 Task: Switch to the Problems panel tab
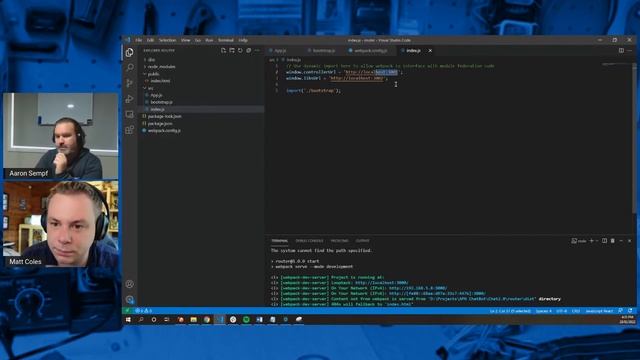(340, 241)
